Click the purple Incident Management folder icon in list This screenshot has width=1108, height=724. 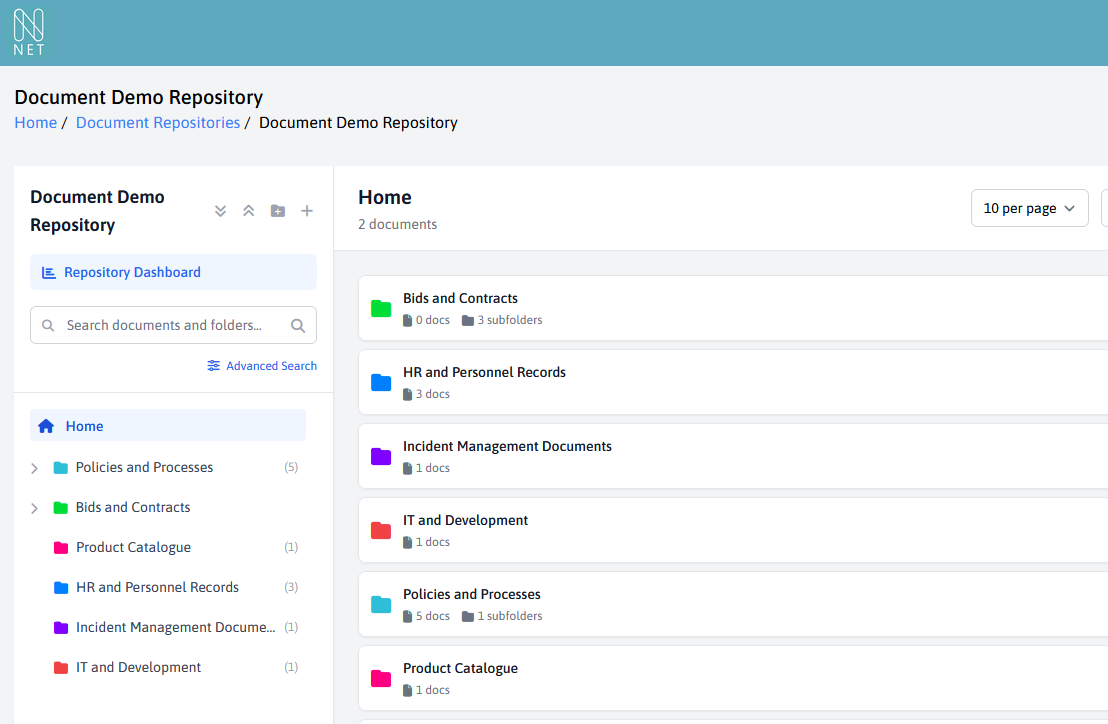(x=381, y=456)
